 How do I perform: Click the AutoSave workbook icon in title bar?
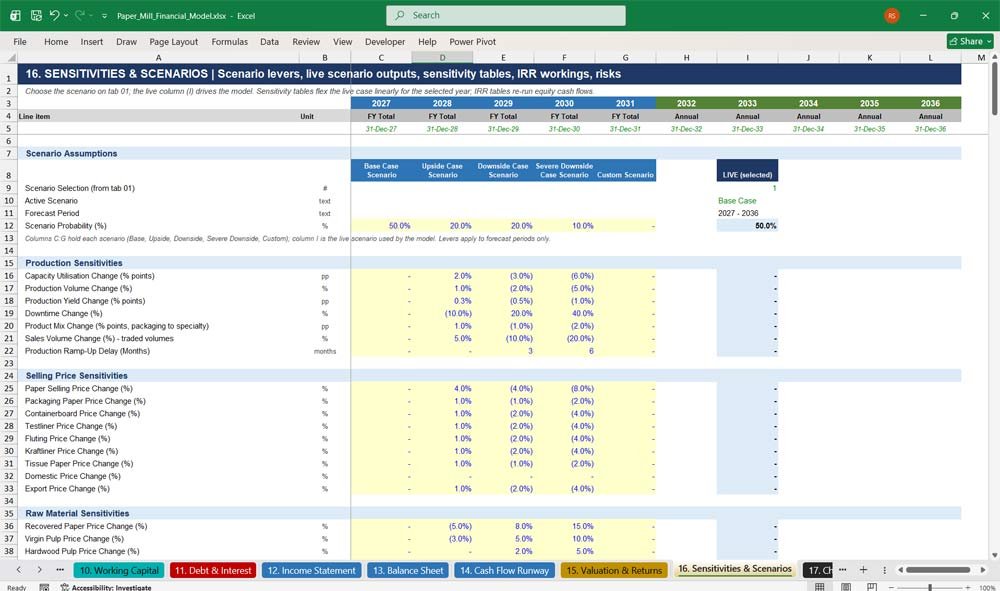15,15
